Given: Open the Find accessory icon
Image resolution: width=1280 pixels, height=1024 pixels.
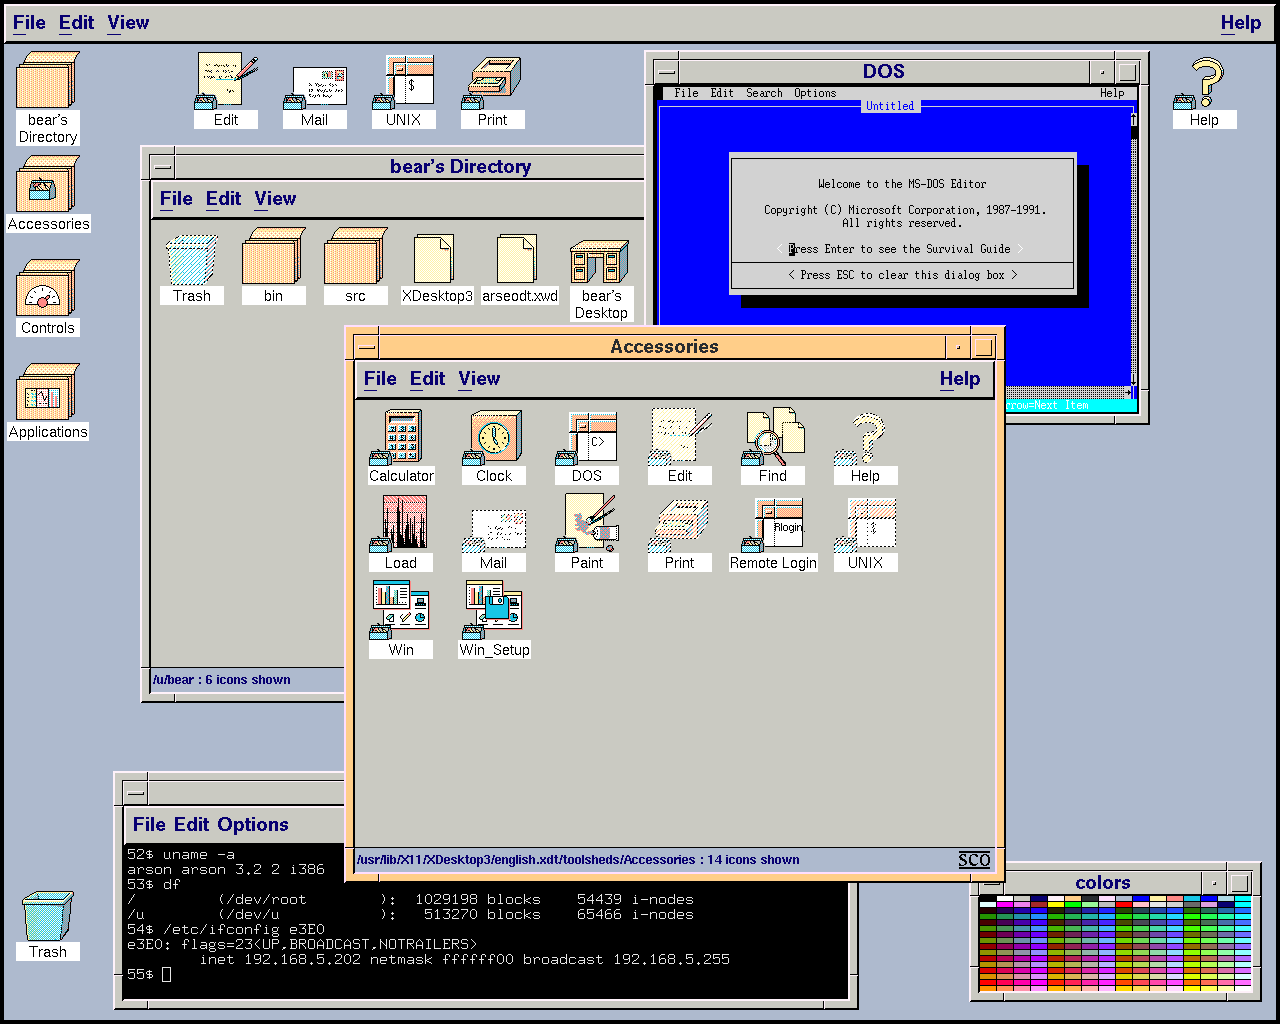Looking at the screenshot, I should click(x=773, y=438).
